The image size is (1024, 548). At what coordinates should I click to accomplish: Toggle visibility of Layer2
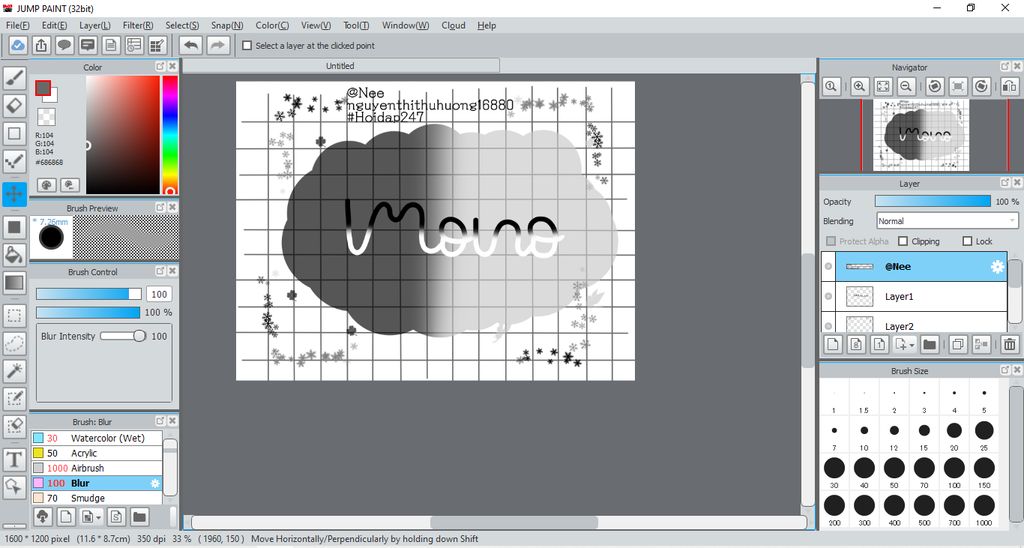828,326
